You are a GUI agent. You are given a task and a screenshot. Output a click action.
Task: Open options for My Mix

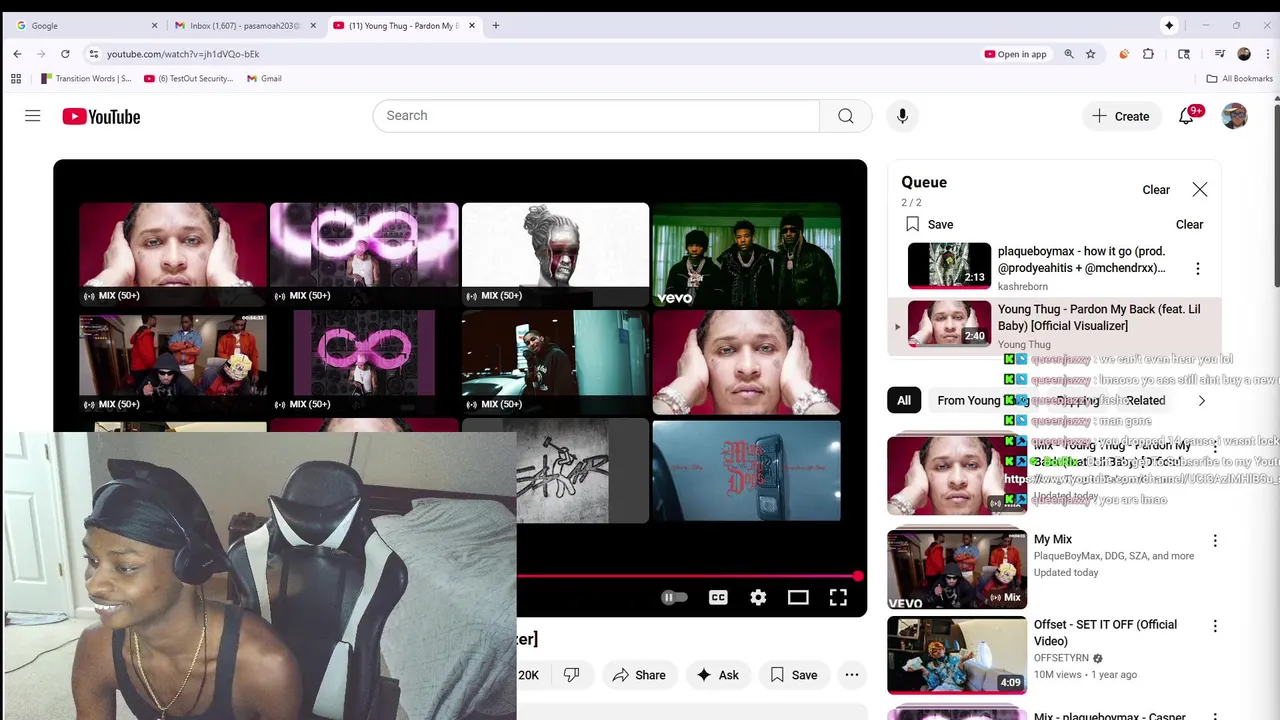click(1215, 541)
